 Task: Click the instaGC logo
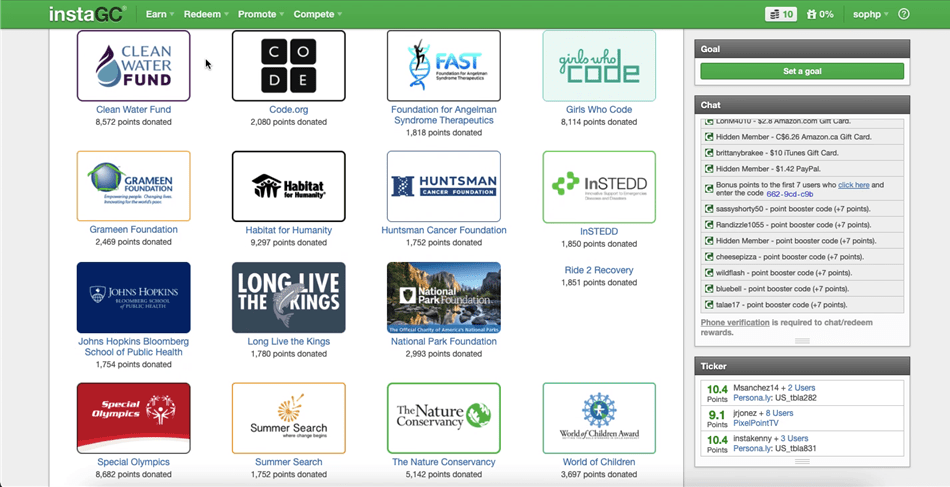(88, 14)
